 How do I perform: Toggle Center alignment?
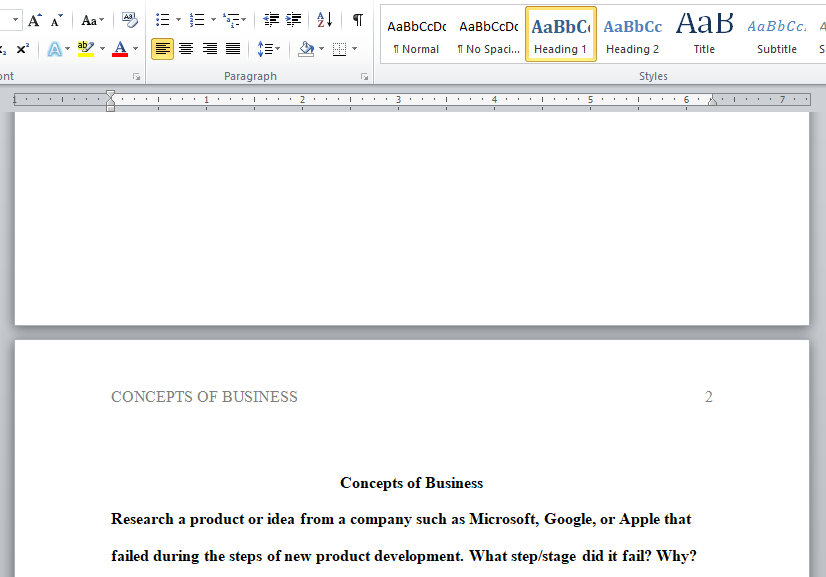tap(186, 49)
